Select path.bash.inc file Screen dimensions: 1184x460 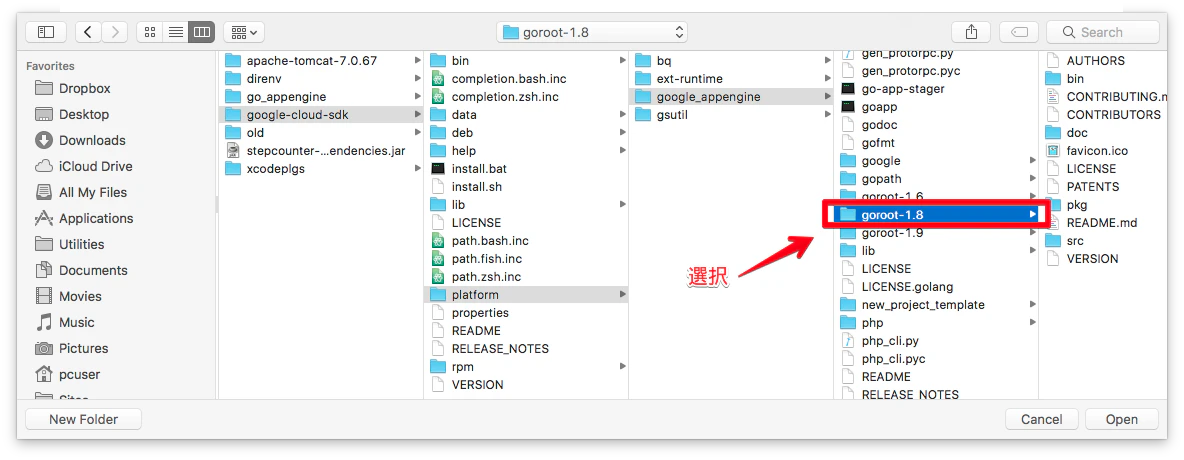(526, 241)
